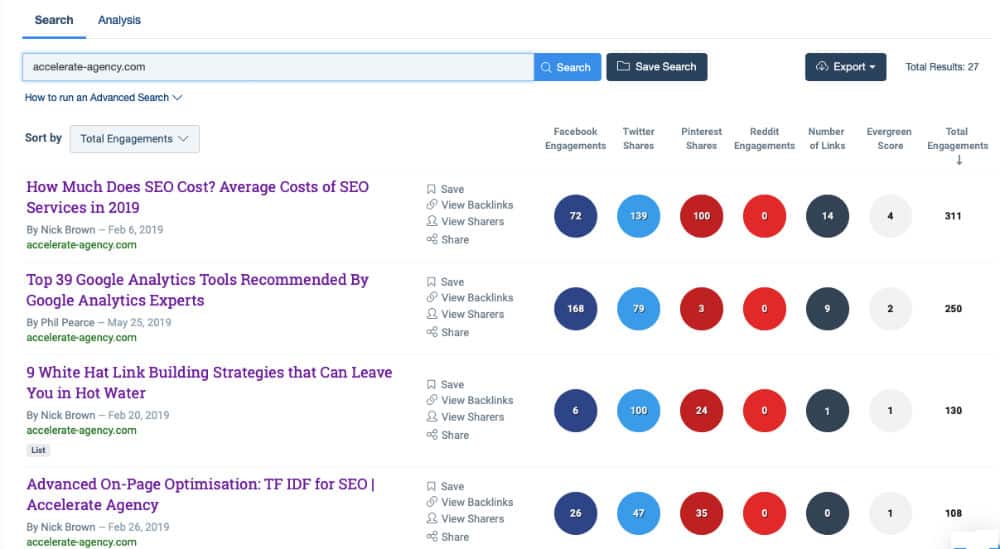Click View Sharers person icon for White Hat article
The image size is (1000, 549).
[x=431, y=417]
